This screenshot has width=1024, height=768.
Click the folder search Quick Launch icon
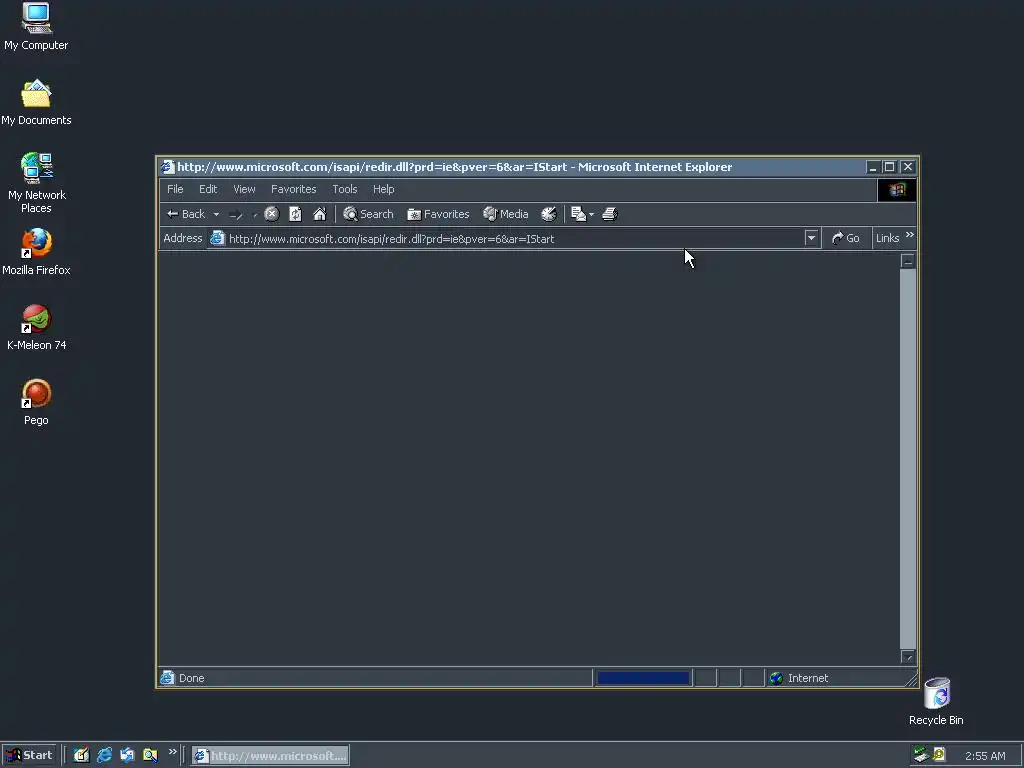(x=150, y=755)
